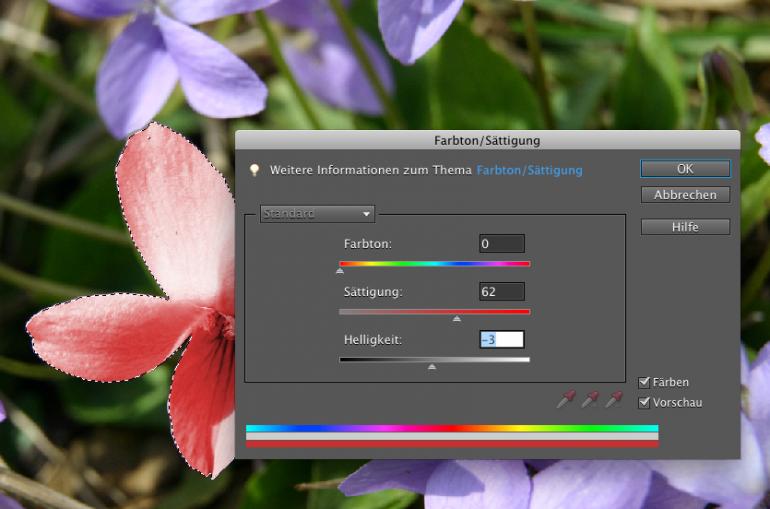Click the first eyedropper tool icon

pyautogui.click(x=566, y=399)
